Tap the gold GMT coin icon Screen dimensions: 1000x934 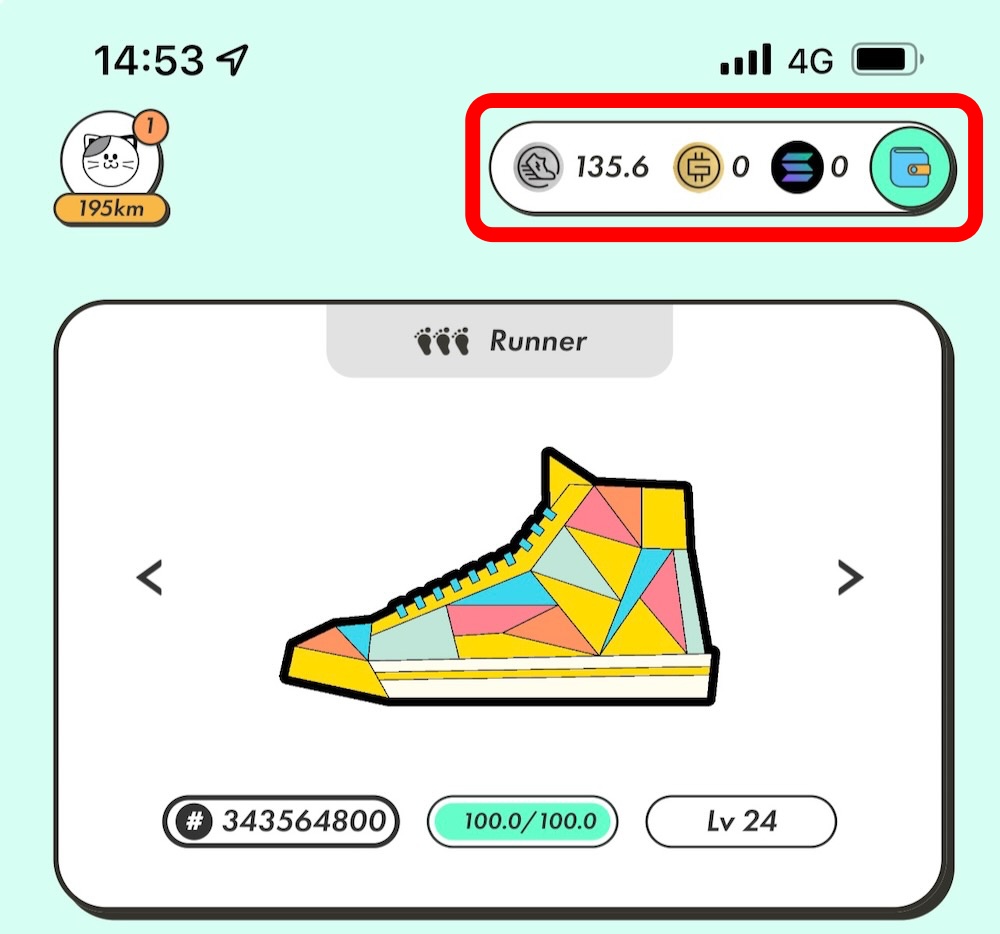(x=698, y=167)
